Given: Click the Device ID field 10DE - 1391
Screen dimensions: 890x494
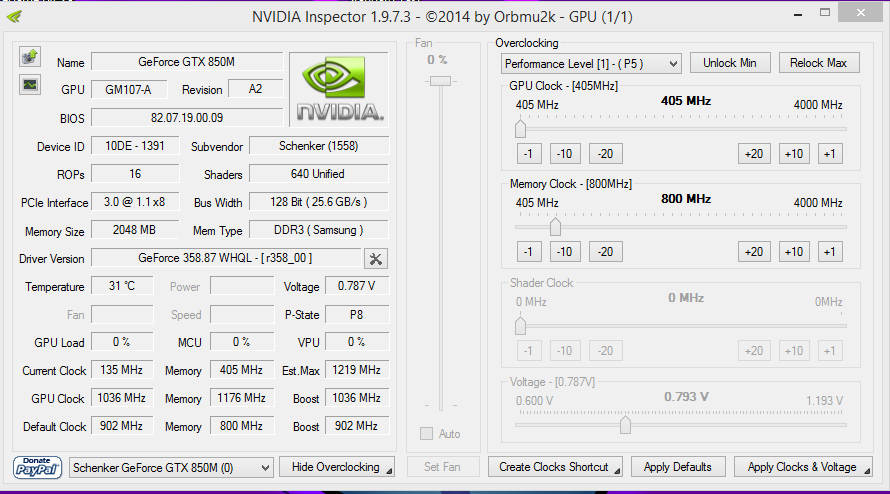Looking at the screenshot, I should point(135,146).
